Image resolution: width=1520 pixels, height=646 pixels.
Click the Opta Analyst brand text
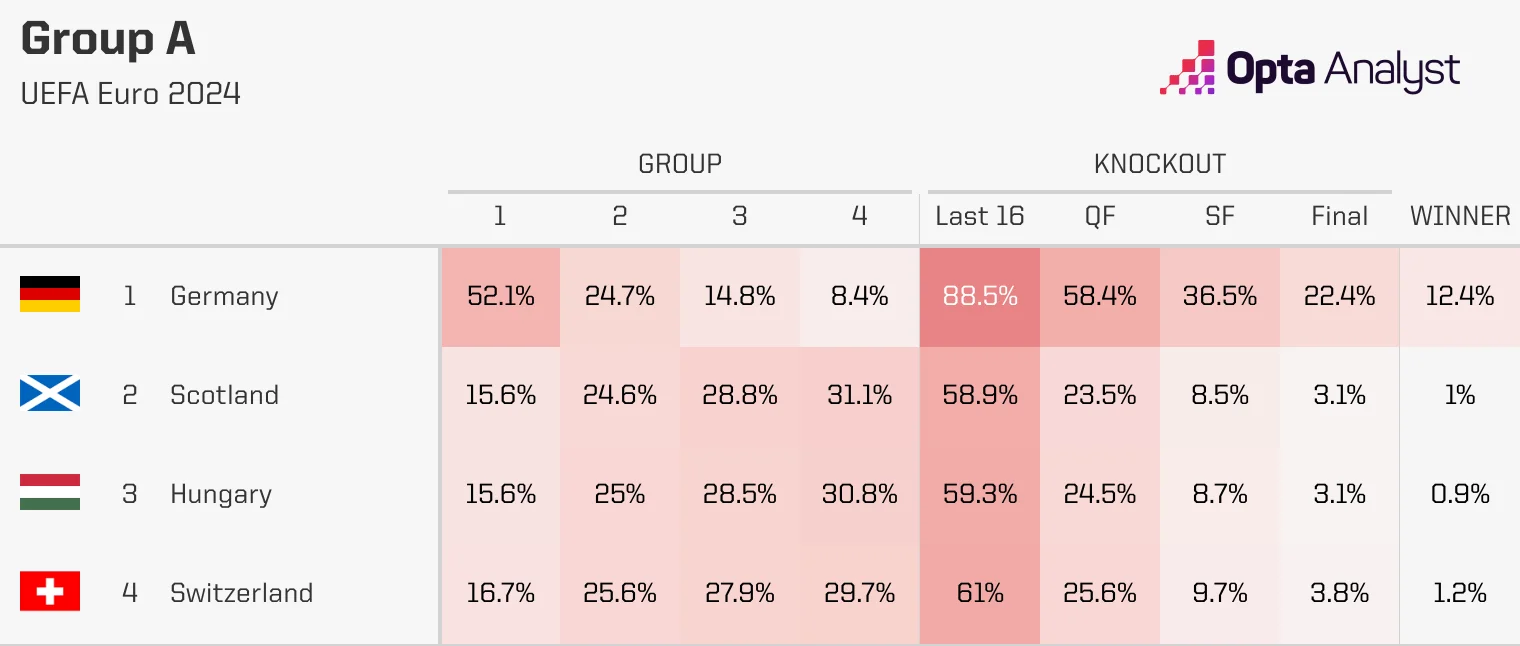click(1343, 70)
